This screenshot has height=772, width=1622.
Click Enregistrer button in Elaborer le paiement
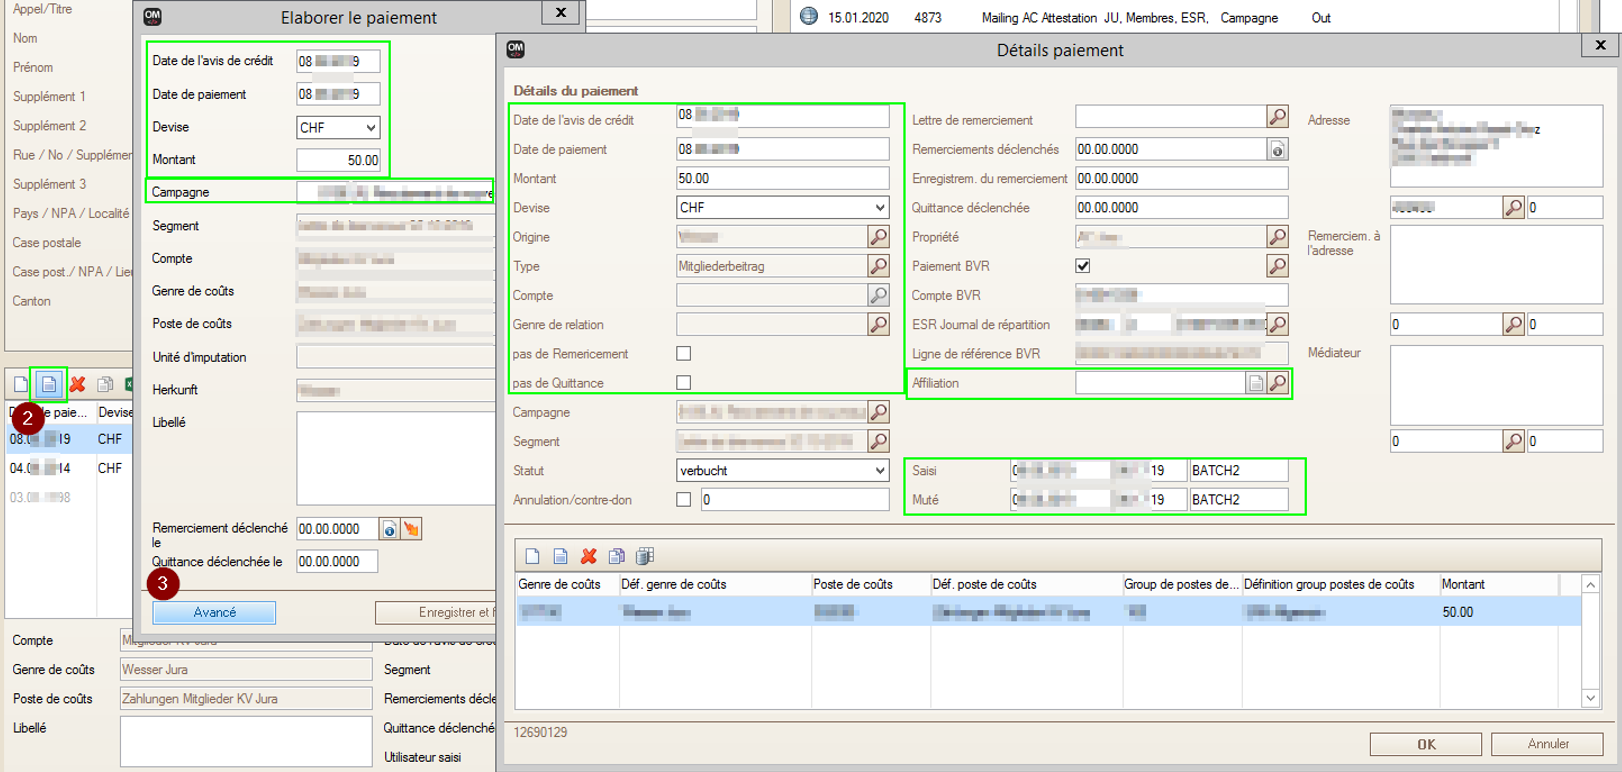(x=435, y=612)
